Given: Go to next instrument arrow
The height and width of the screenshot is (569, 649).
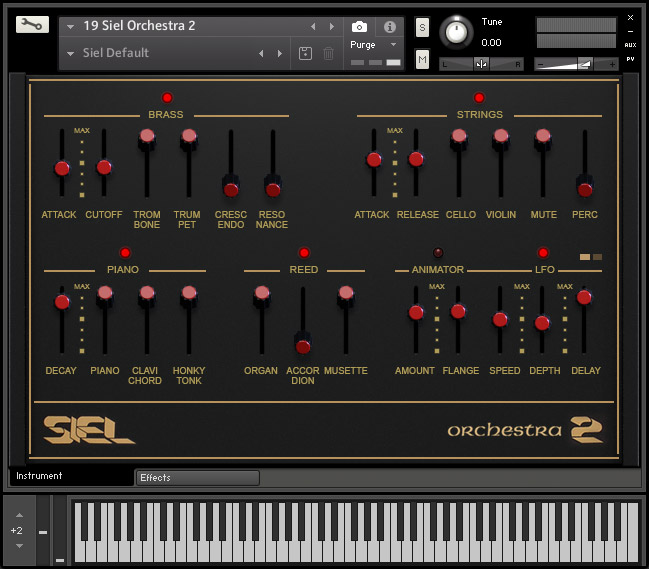Looking at the screenshot, I should [x=332, y=26].
